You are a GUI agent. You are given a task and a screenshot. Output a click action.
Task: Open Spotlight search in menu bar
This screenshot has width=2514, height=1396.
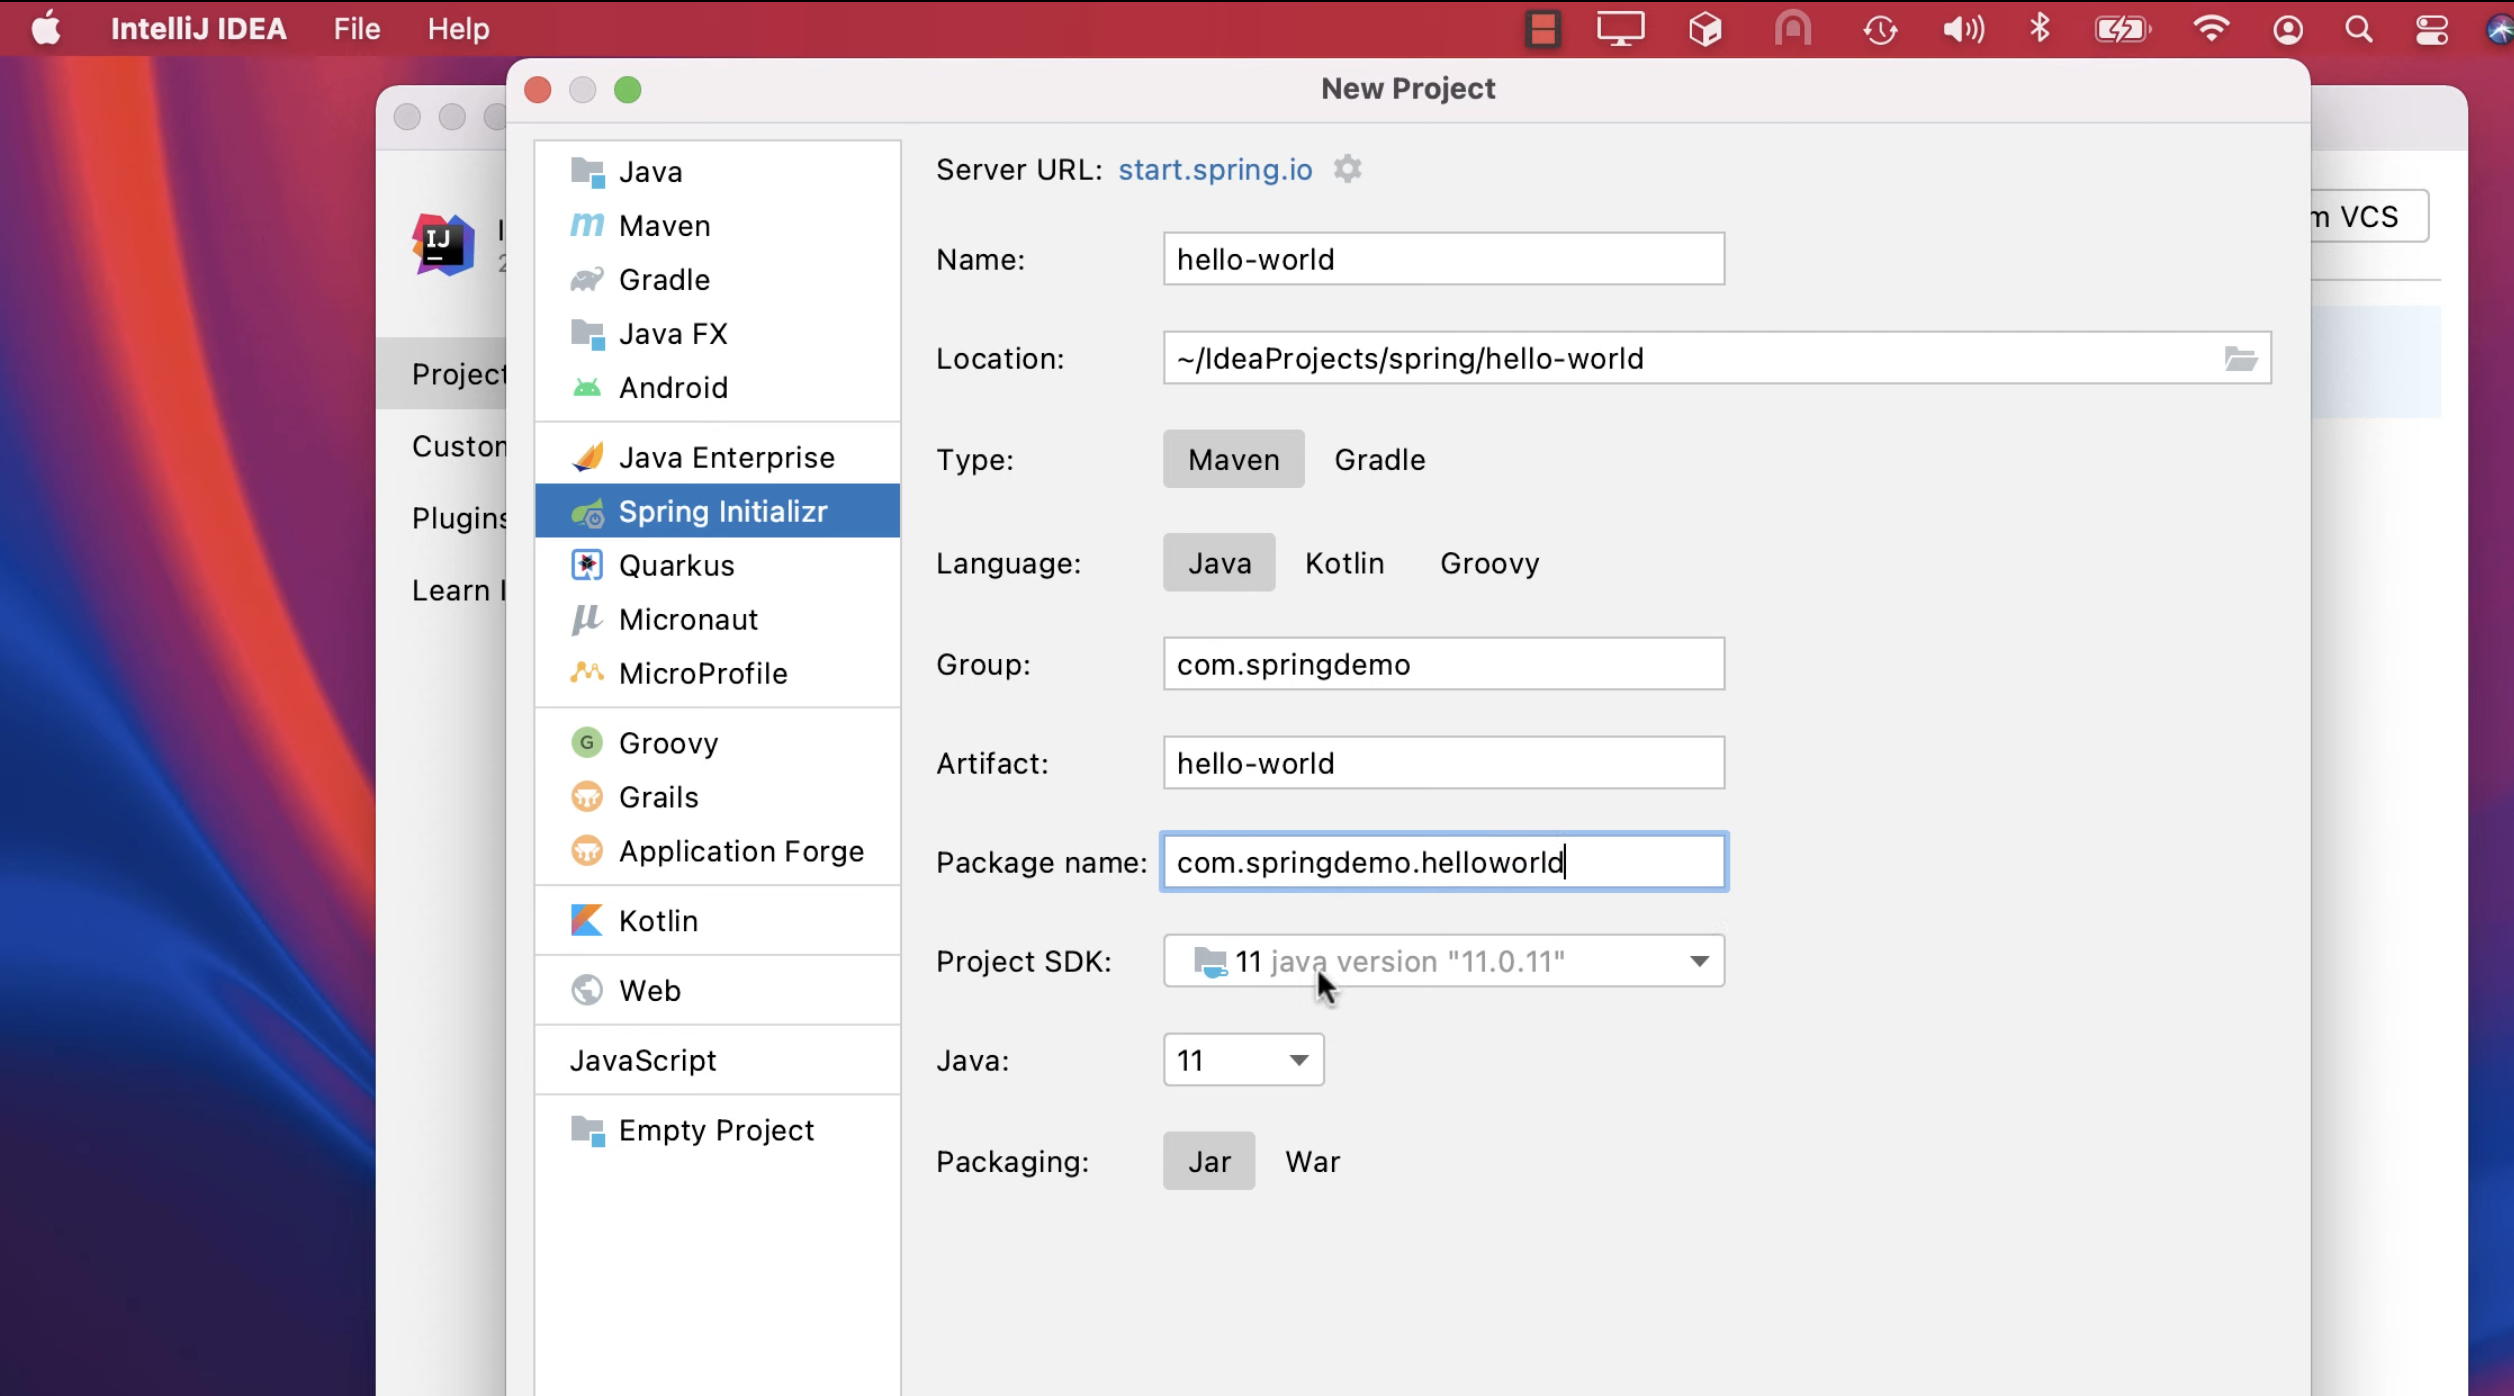2359,29
